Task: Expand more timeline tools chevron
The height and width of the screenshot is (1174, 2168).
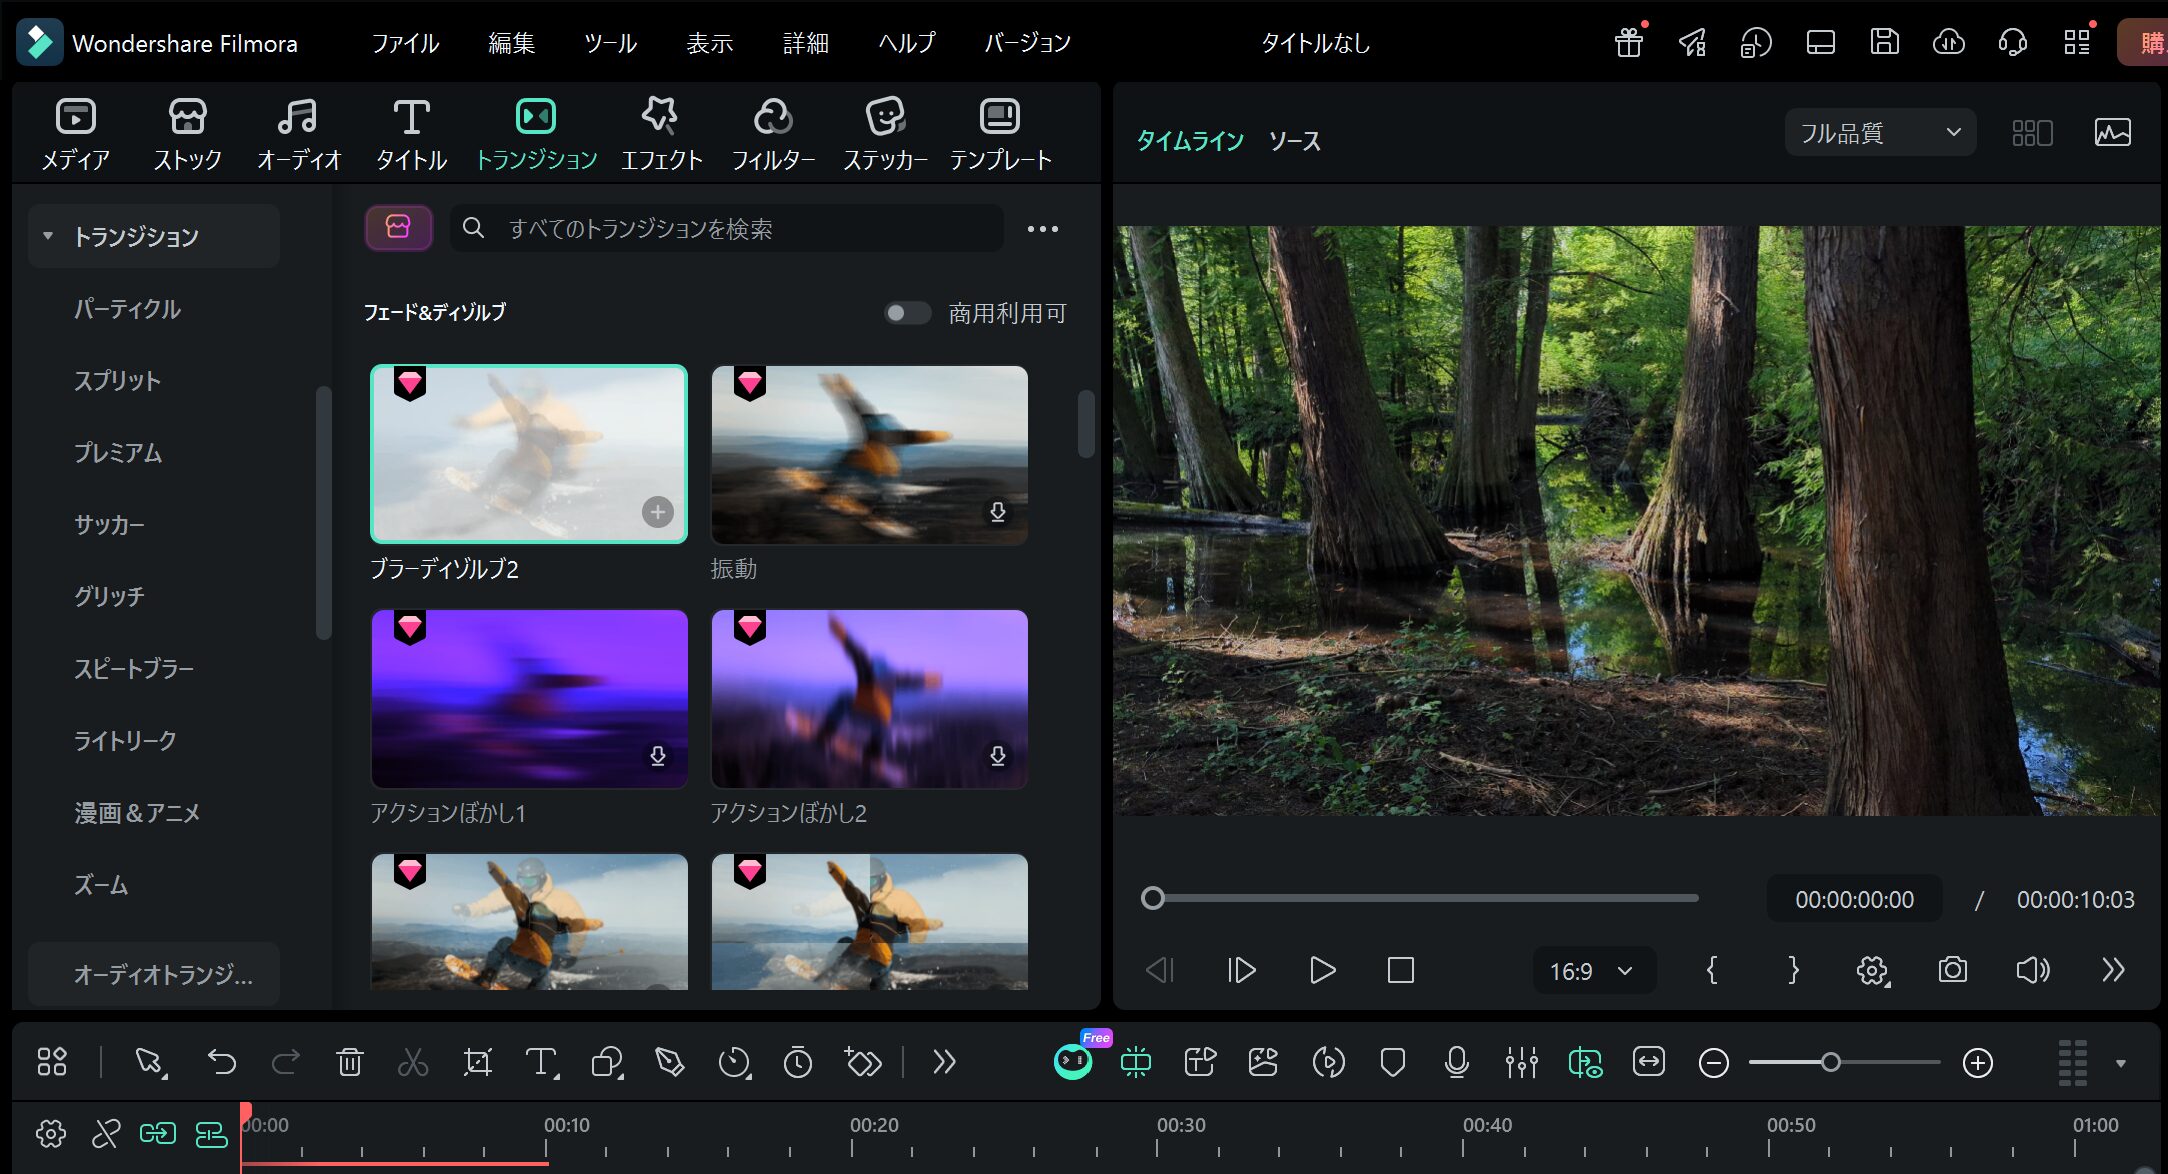Action: (x=943, y=1061)
